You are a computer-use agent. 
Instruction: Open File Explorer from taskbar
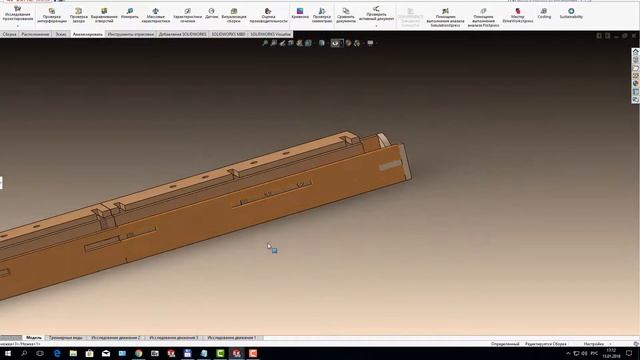coord(73,353)
